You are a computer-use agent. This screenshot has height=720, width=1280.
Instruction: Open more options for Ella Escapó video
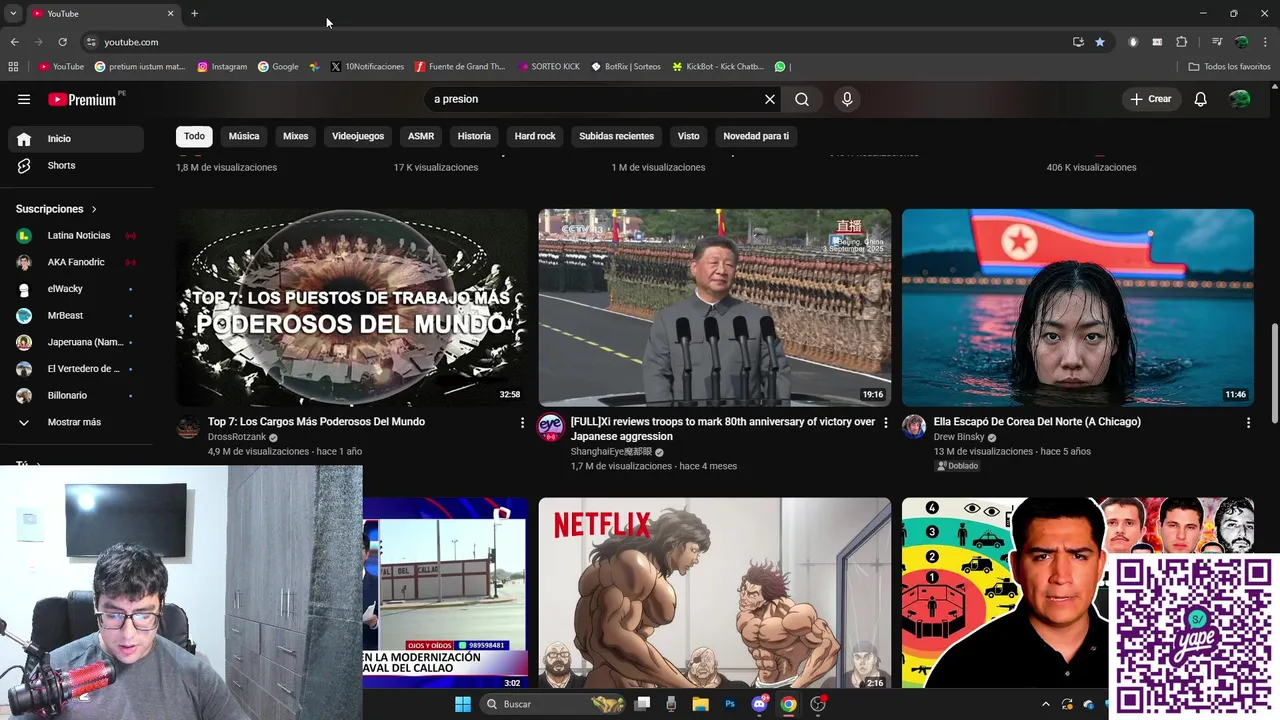(1248, 423)
